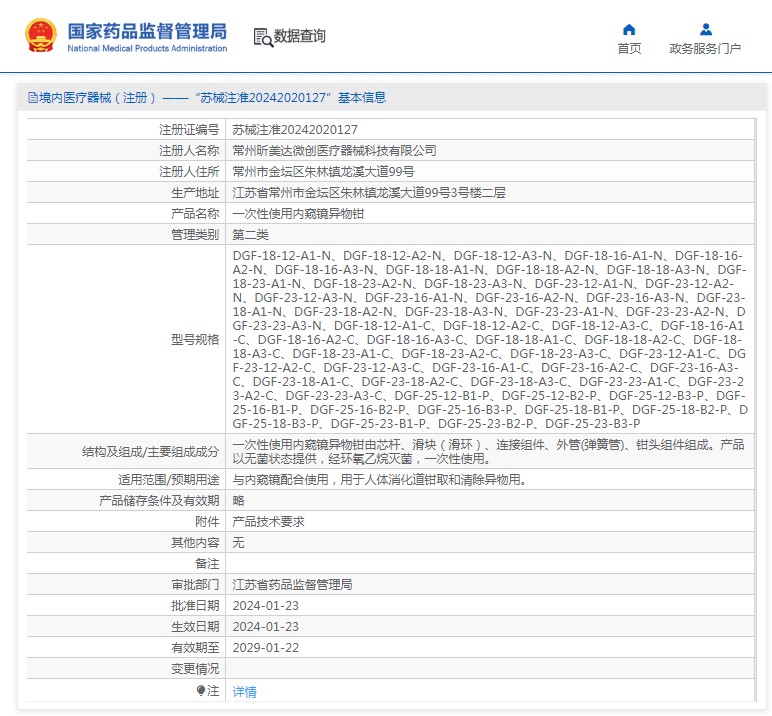This screenshot has height=716, width=772.
Task: Open the data query search icon
Action: tap(263, 37)
